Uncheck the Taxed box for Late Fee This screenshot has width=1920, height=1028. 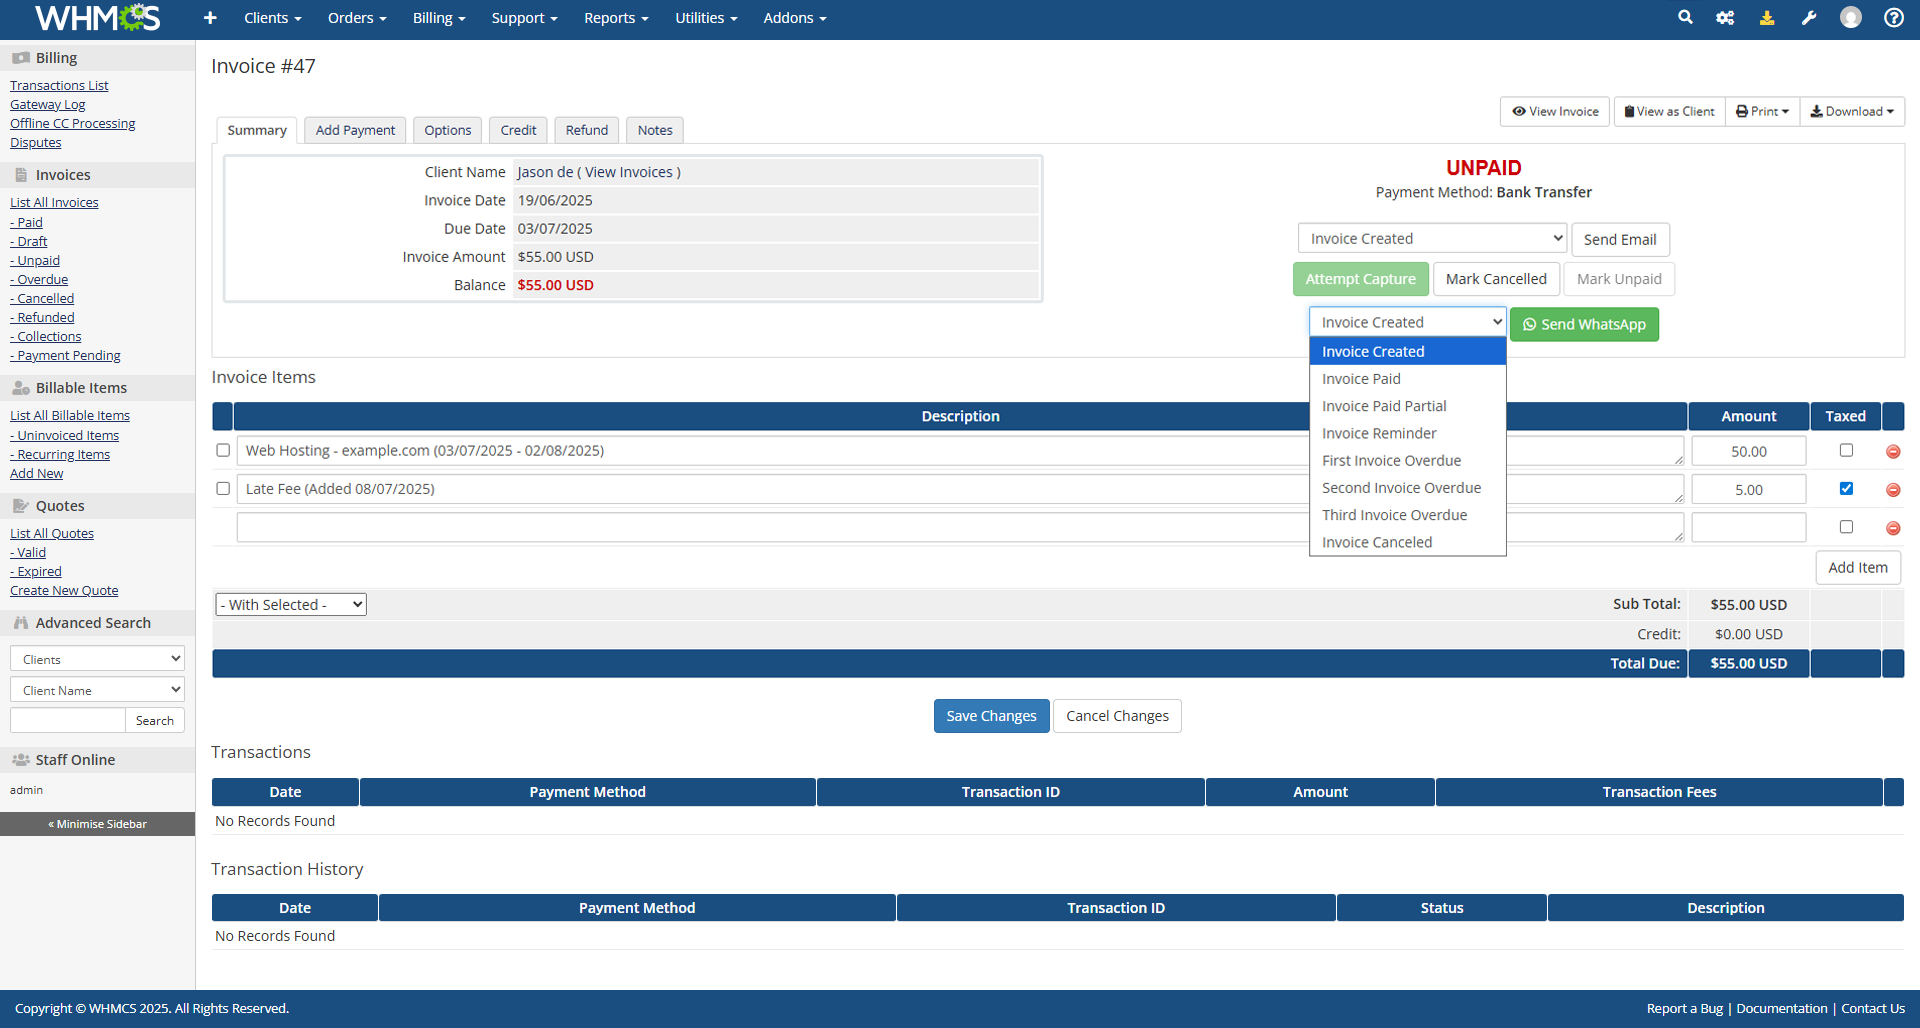pos(1846,489)
